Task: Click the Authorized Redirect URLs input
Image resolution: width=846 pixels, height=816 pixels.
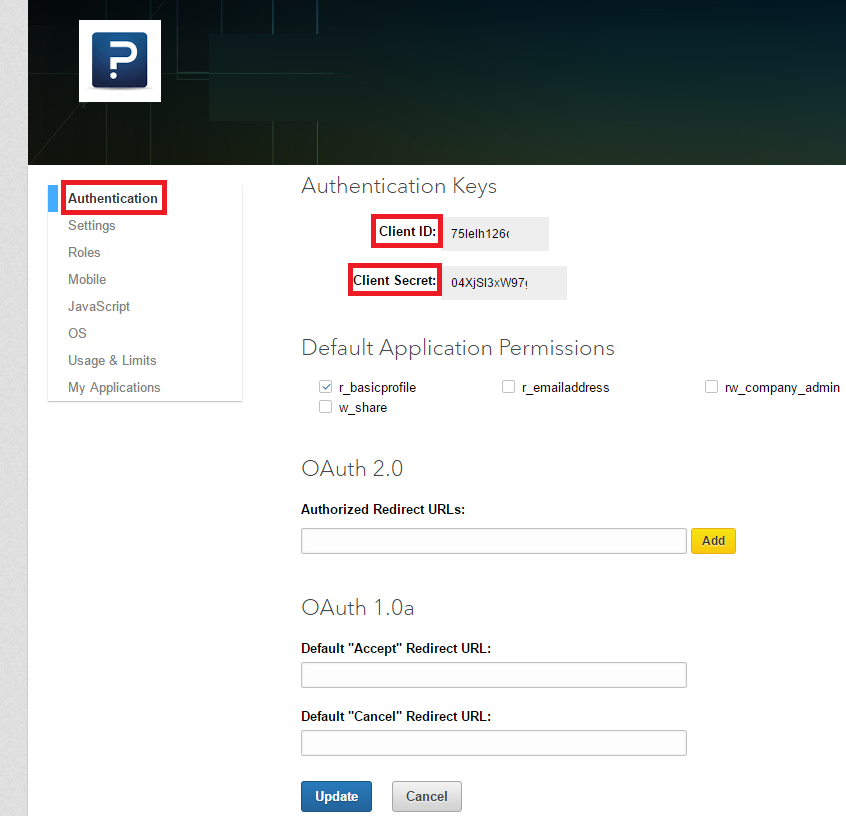Action: coord(493,540)
